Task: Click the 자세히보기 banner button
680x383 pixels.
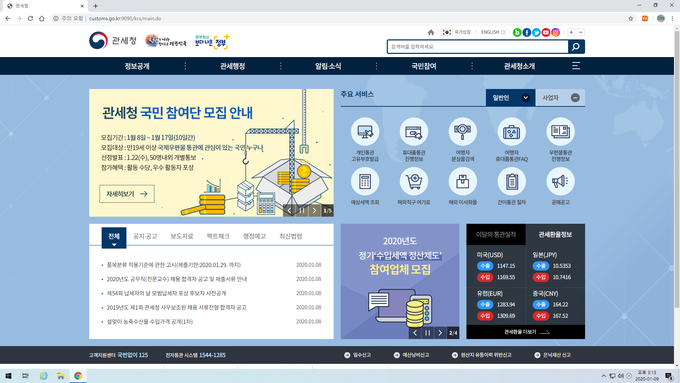Action: tap(127, 194)
